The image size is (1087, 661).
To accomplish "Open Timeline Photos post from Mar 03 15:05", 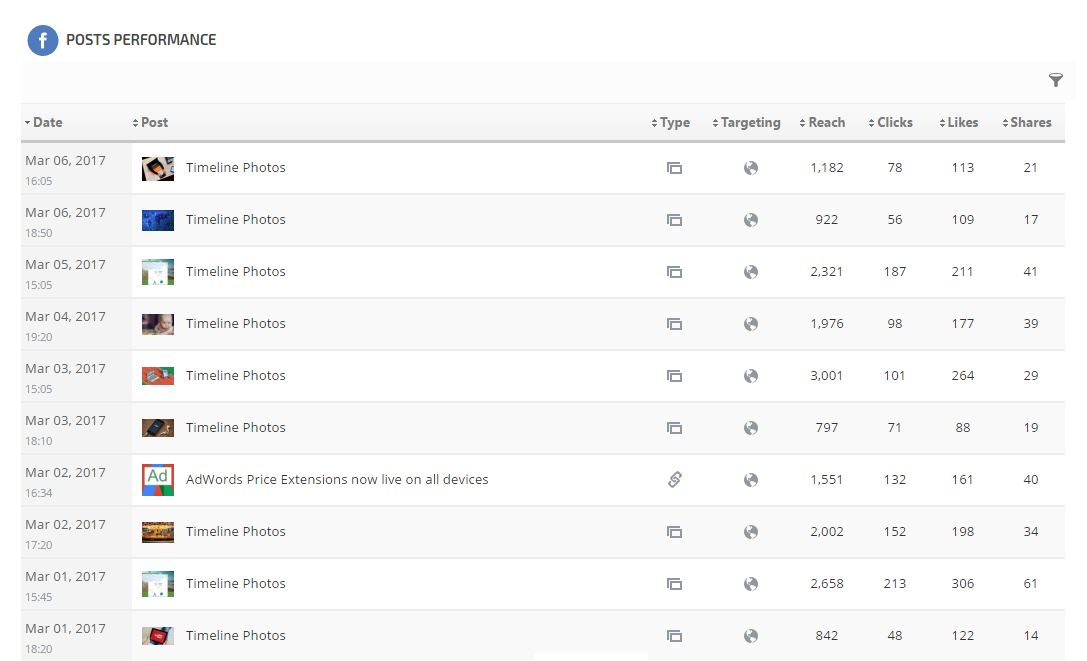I will 236,376.
